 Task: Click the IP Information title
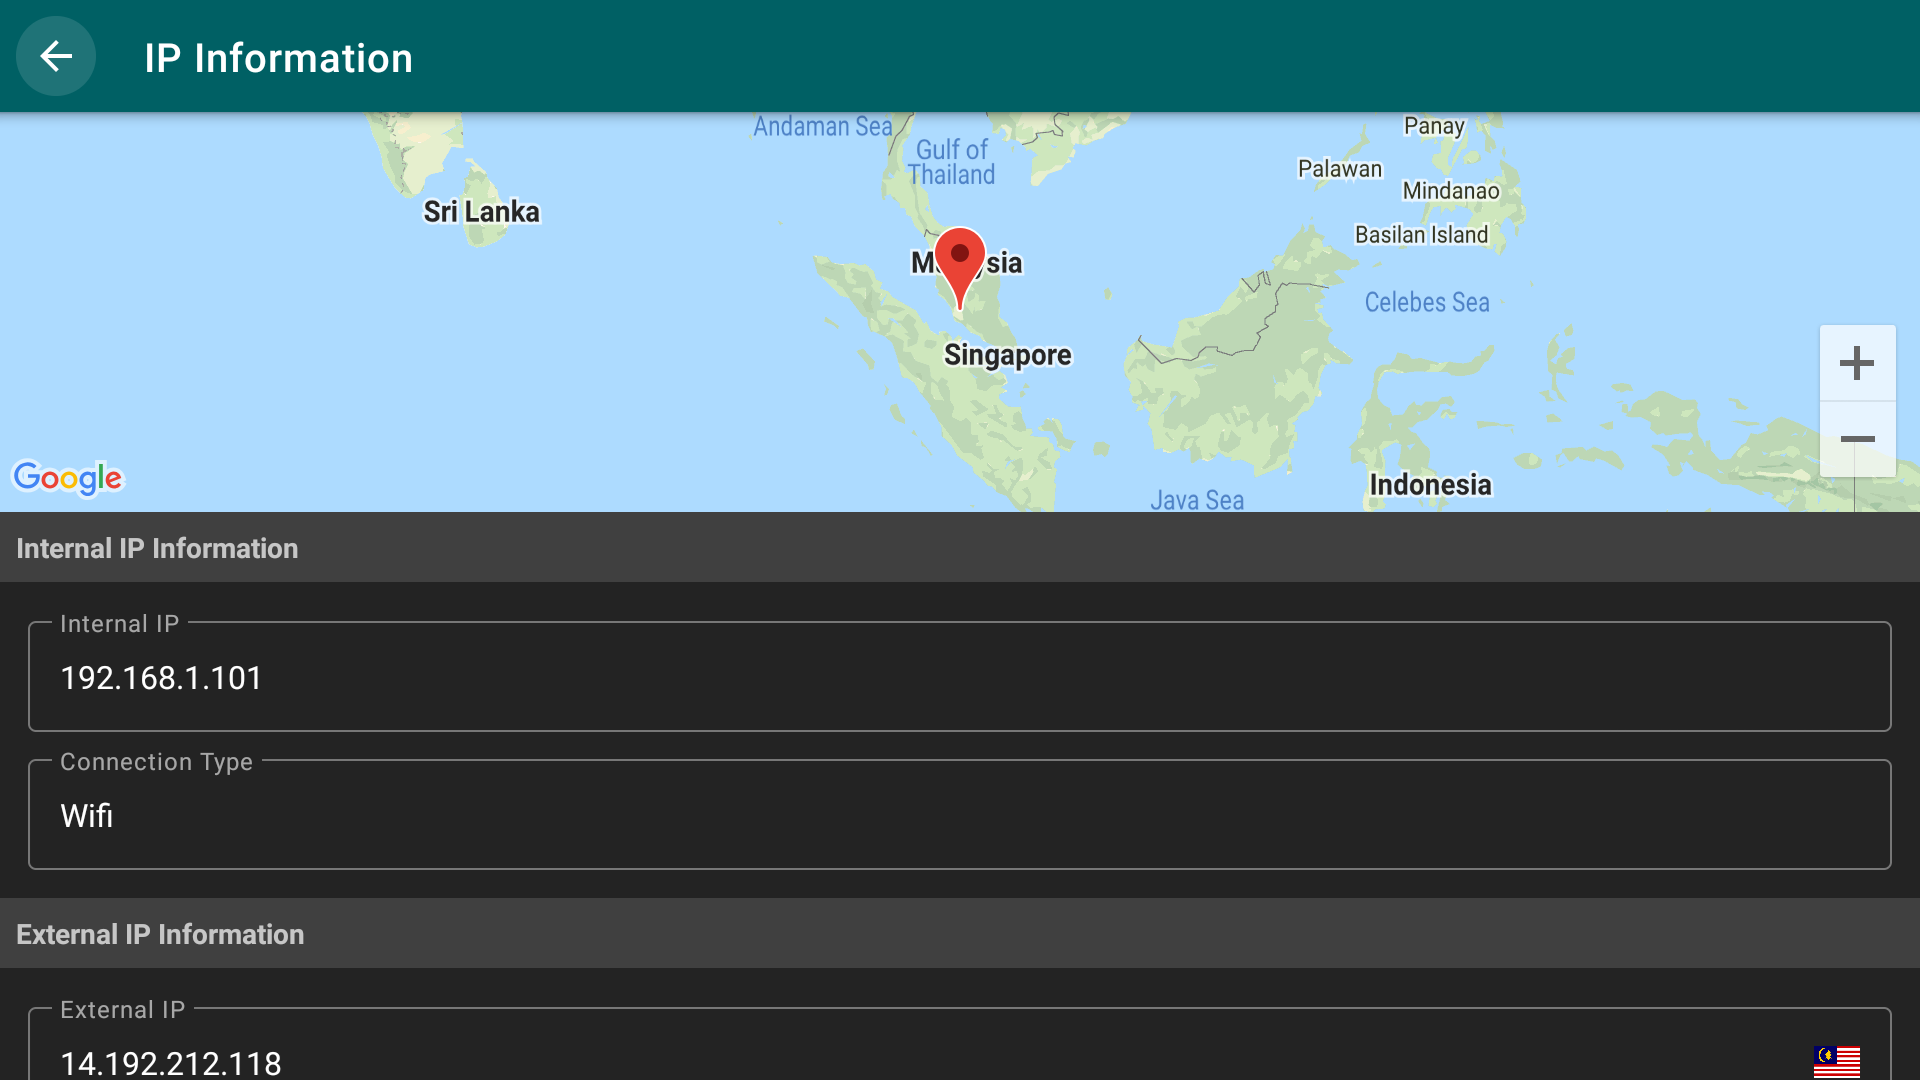(278, 58)
